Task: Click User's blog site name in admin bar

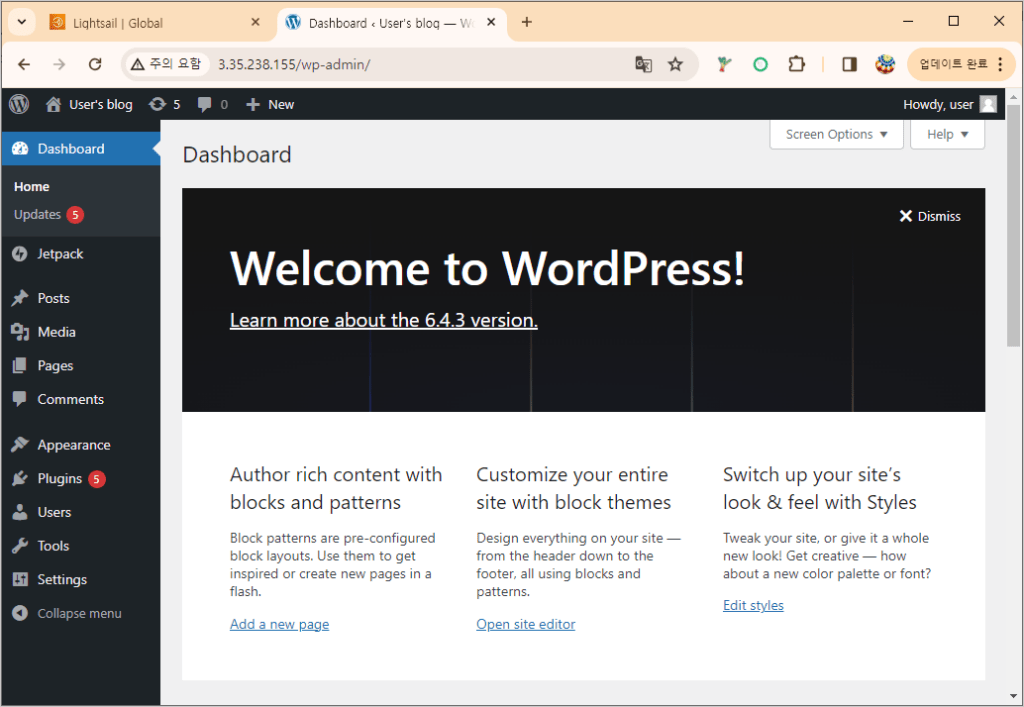Action: [x=101, y=104]
